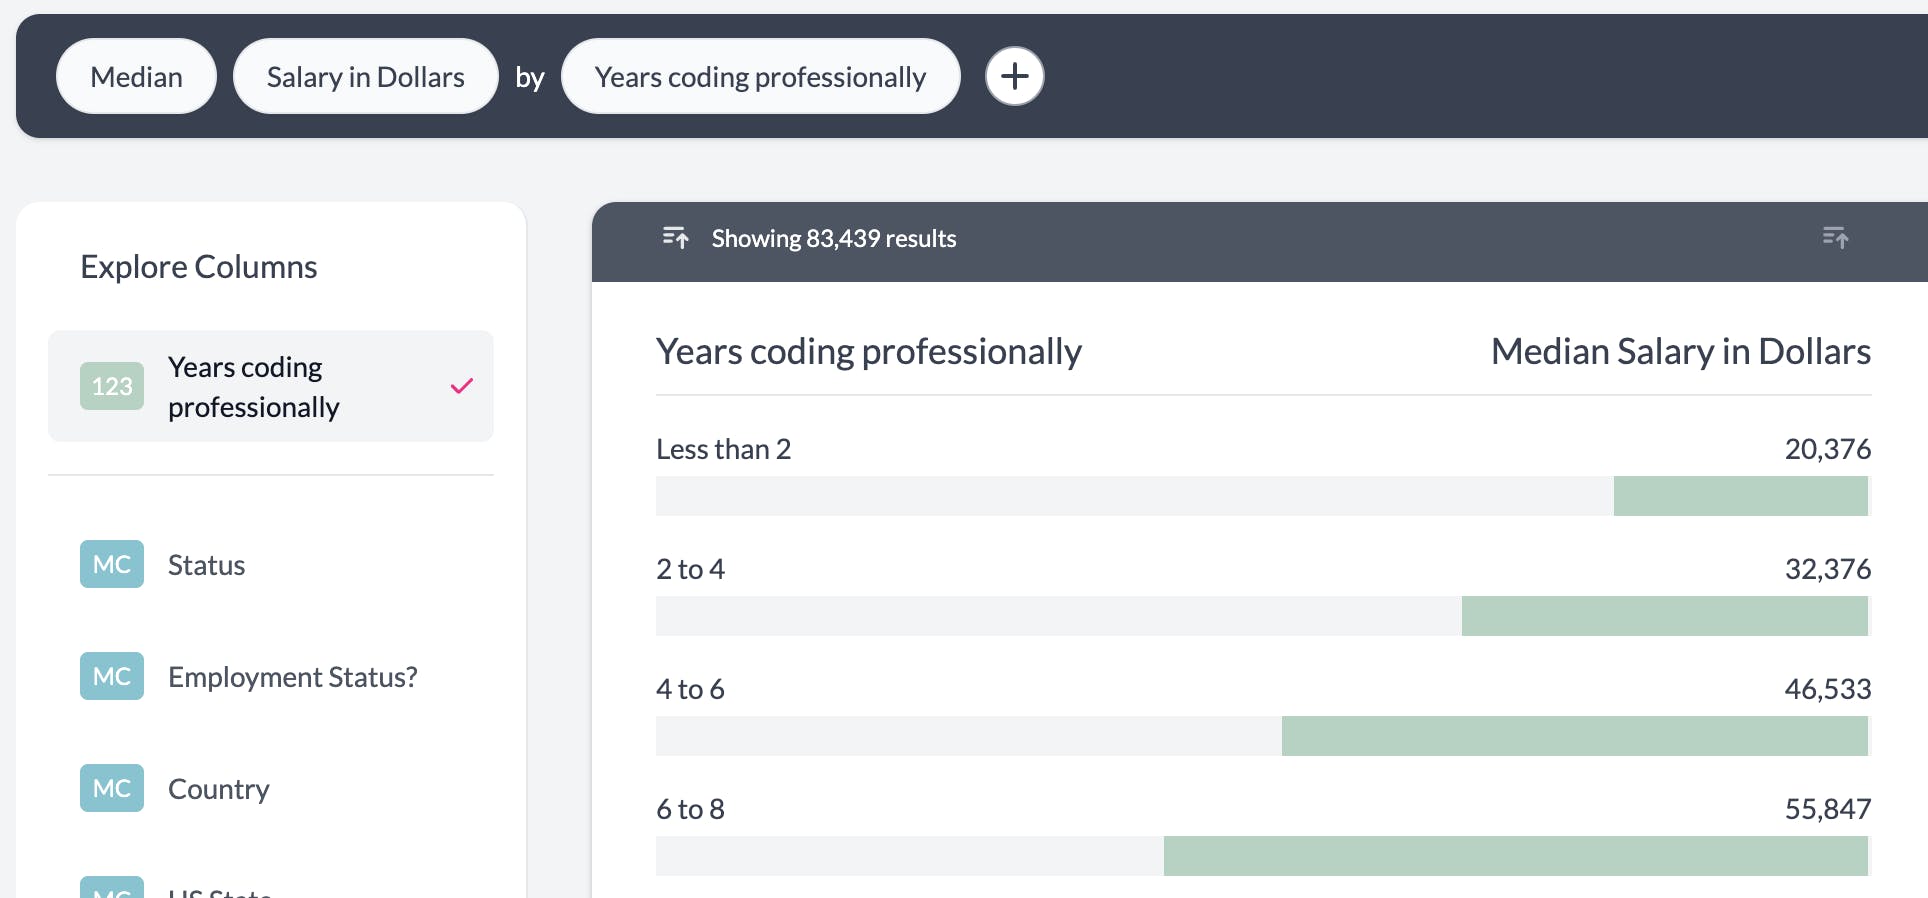The height and width of the screenshot is (898, 1928).
Task: Click the sort icon beside Showing results
Action: point(675,238)
